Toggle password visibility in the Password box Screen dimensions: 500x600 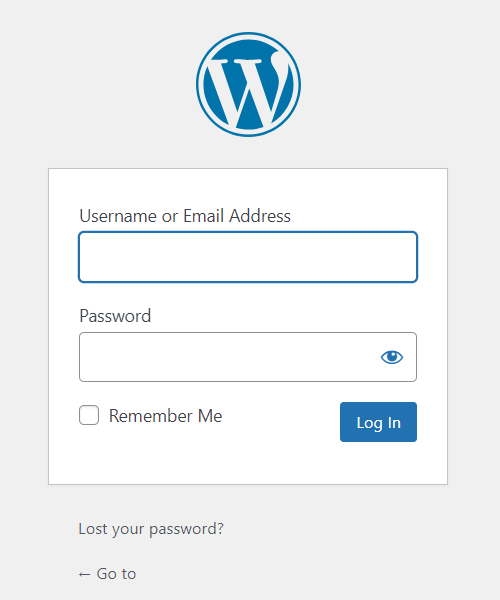pos(392,357)
